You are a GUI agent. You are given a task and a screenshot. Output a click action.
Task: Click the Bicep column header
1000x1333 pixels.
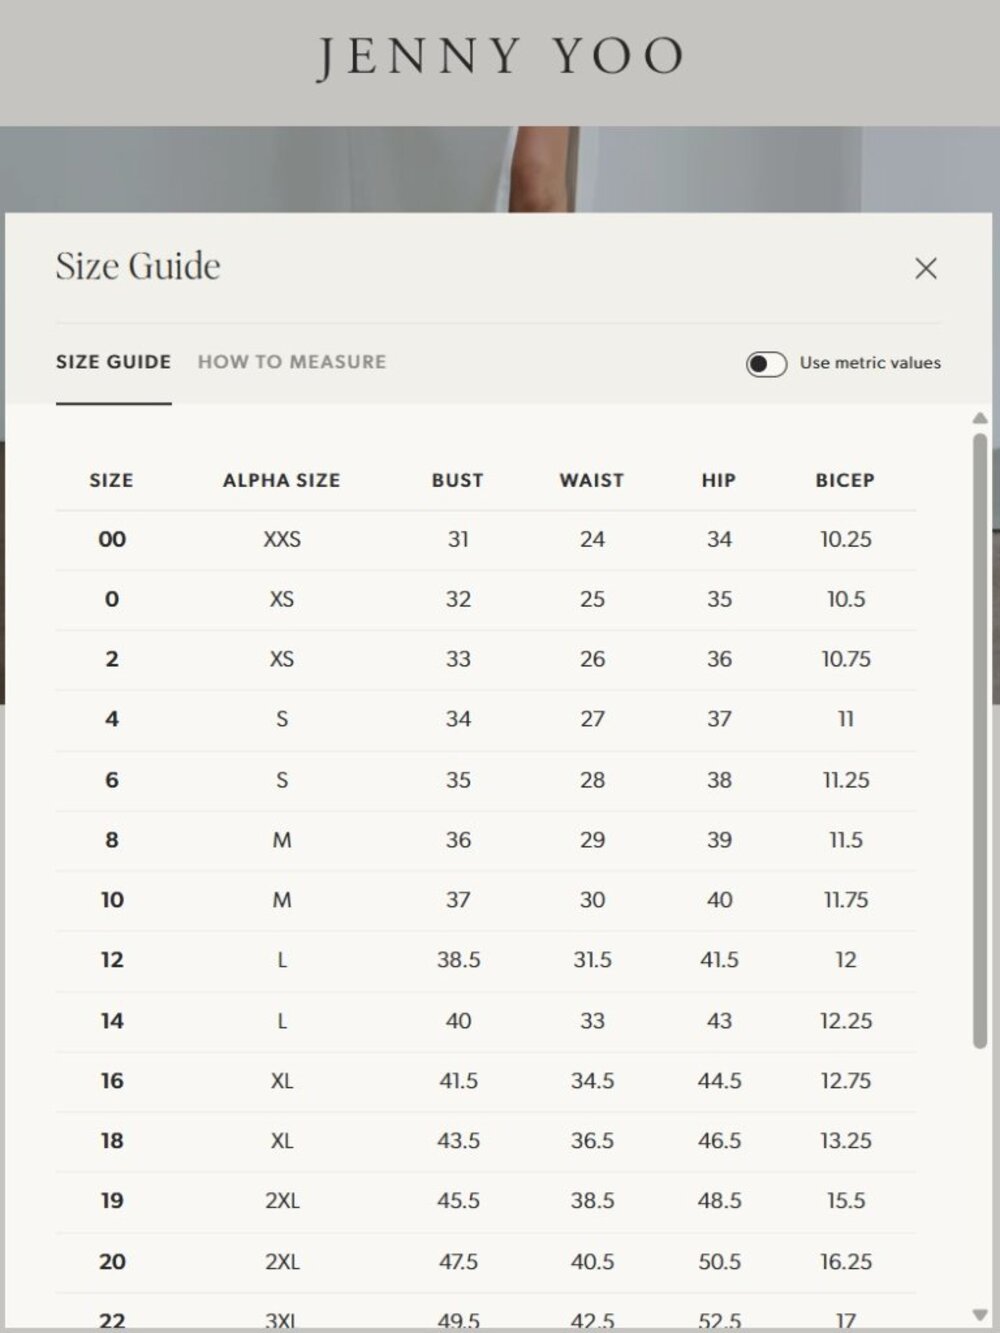pos(845,480)
